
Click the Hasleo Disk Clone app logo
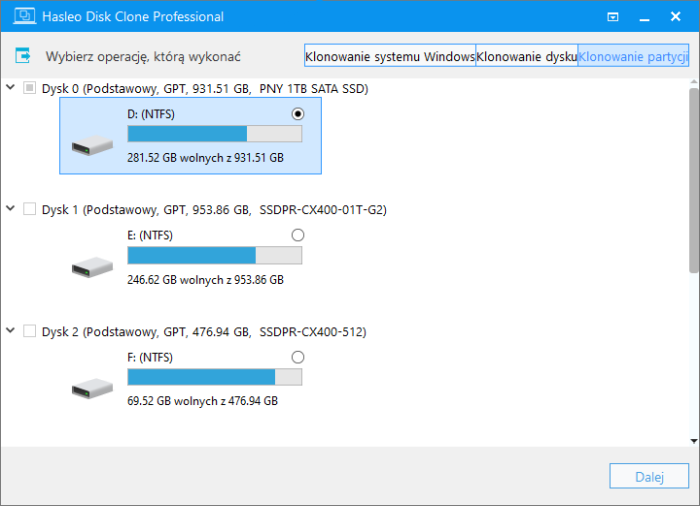[18, 17]
